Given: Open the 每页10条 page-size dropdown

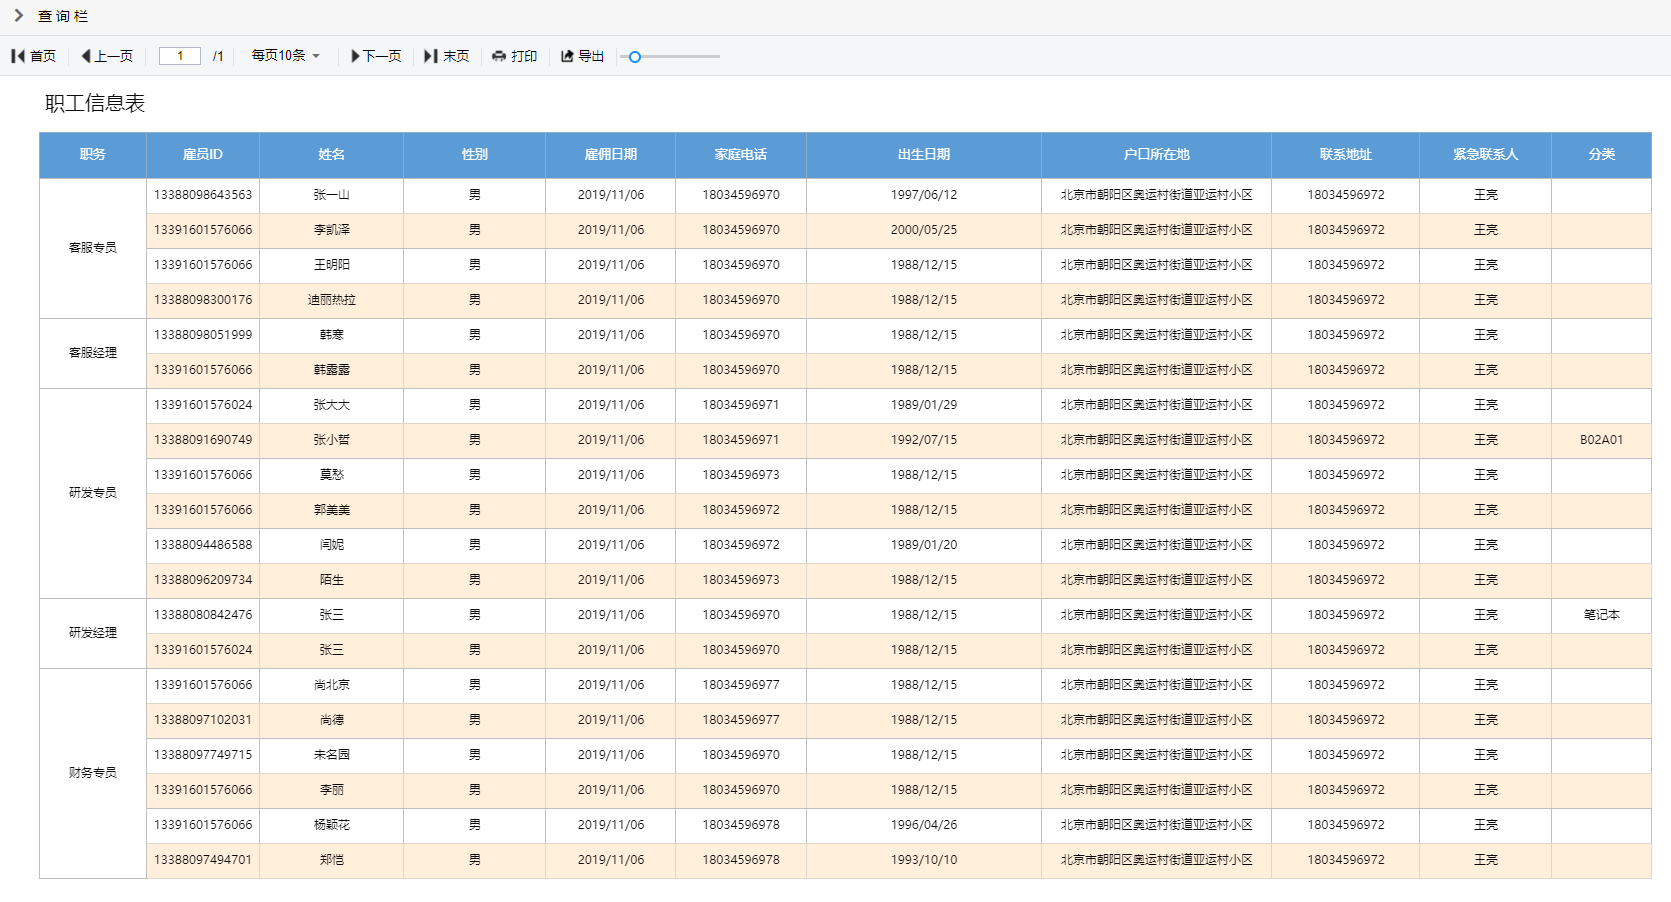Looking at the screenshot, I should pyautogui.click(x=278, y=56).
